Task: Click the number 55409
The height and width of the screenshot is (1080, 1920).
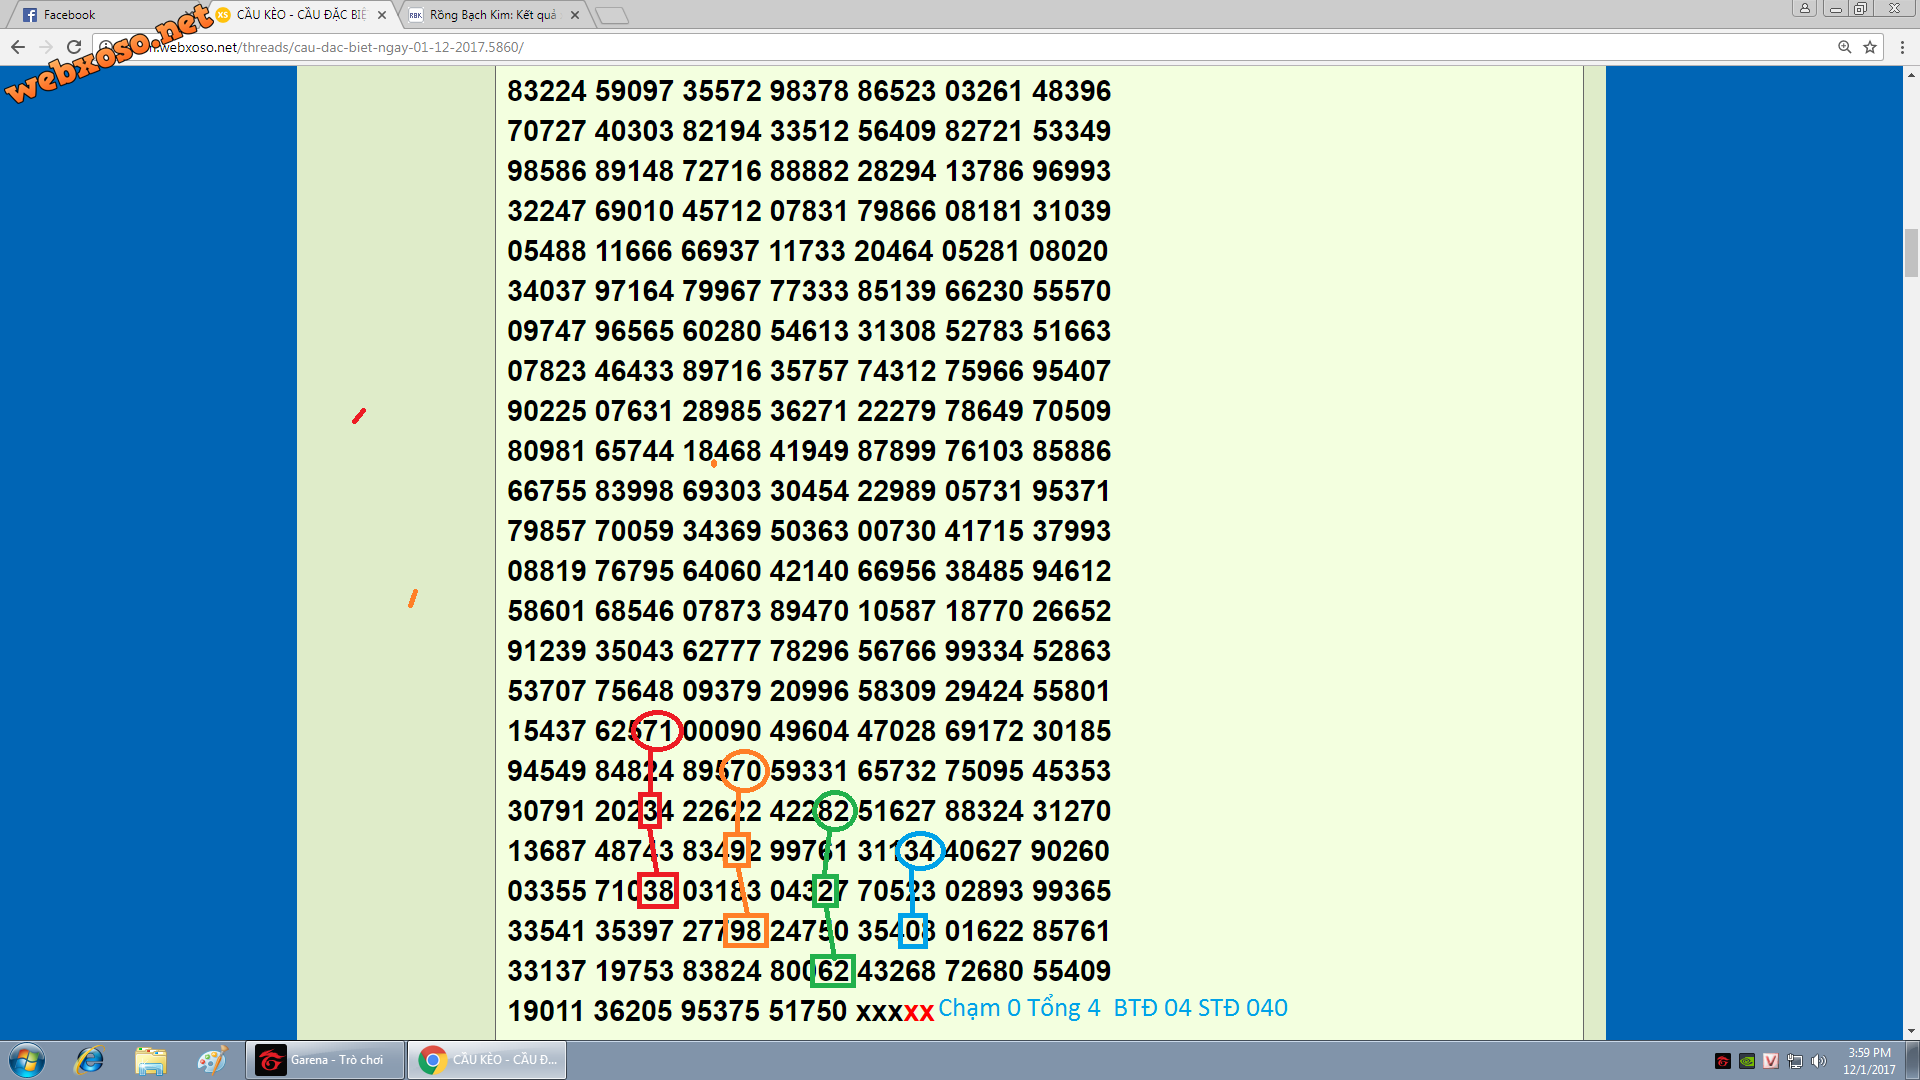Action: pos(1072,971)
